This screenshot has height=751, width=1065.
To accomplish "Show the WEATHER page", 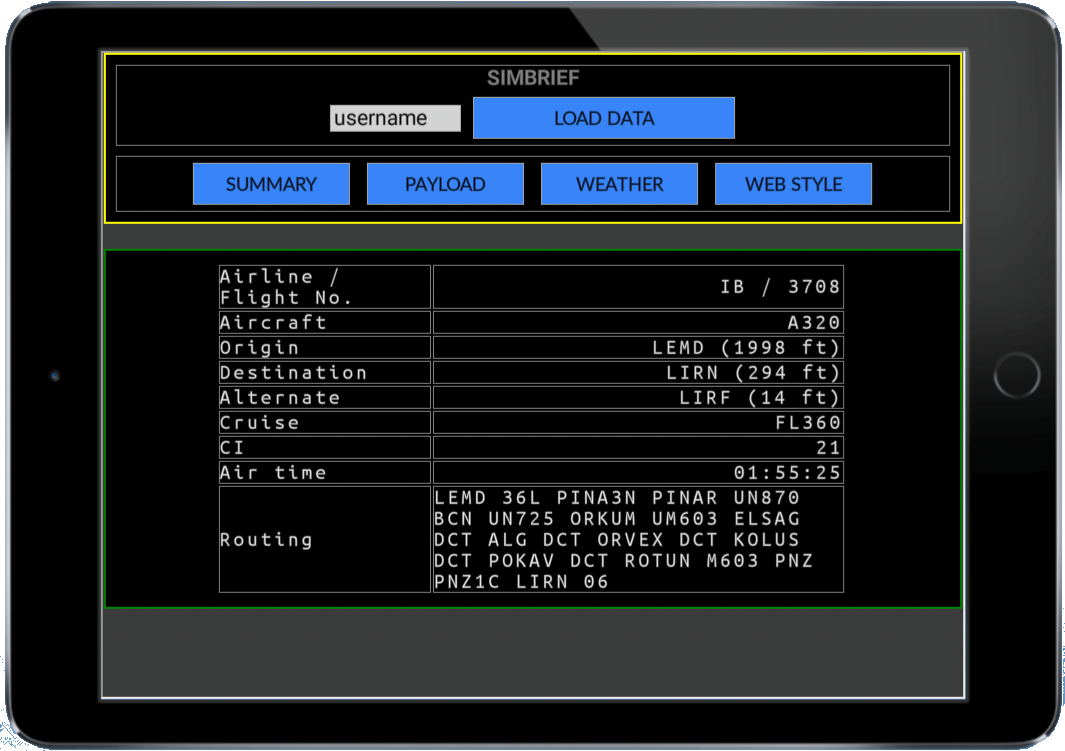I will tap(619, 184).
